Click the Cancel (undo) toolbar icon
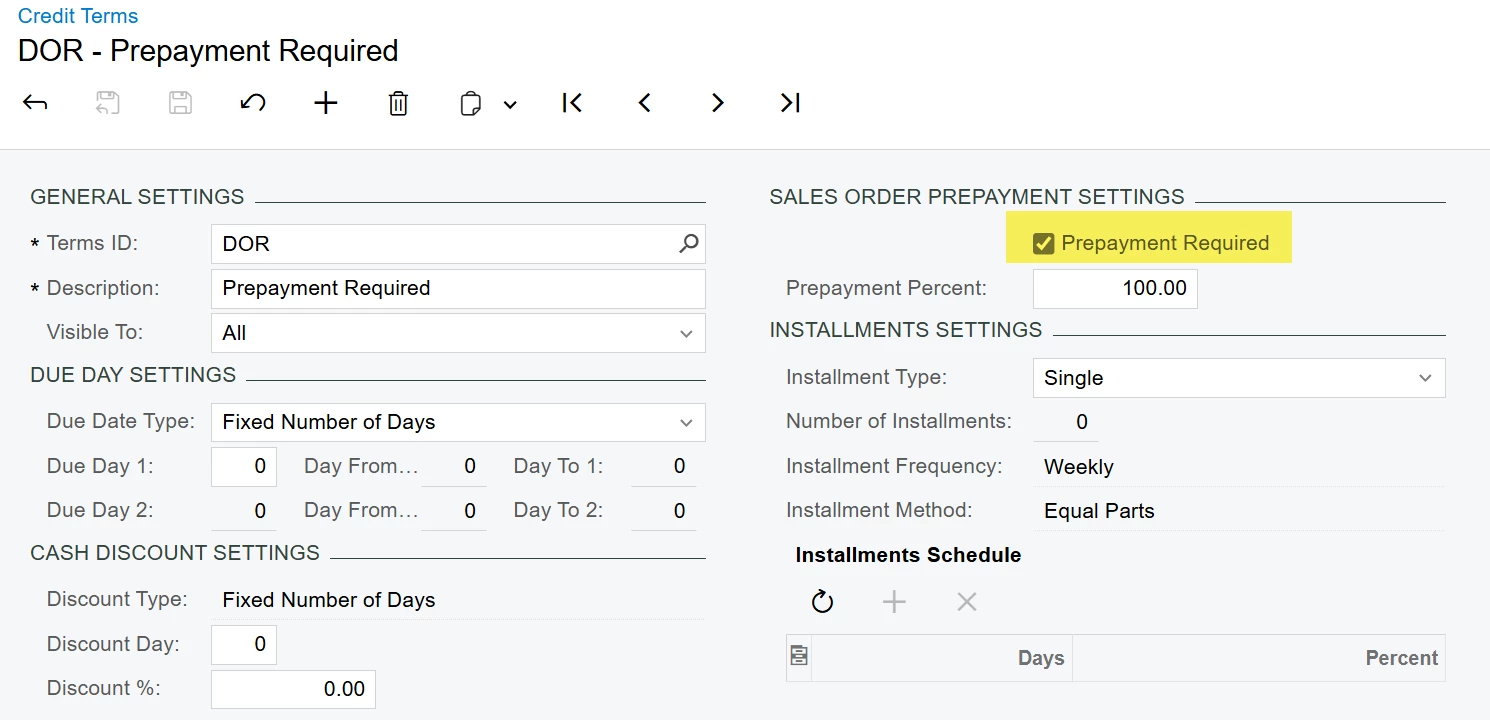Image resolution: width=1490 pixels, height=720 pixels. point(253,103)
